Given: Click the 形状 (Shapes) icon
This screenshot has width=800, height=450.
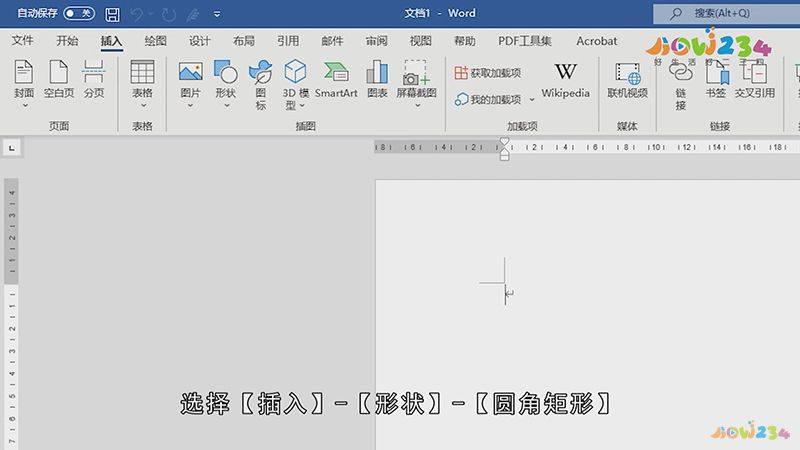Looking at the screenshot, I should [x=226, y=72].
